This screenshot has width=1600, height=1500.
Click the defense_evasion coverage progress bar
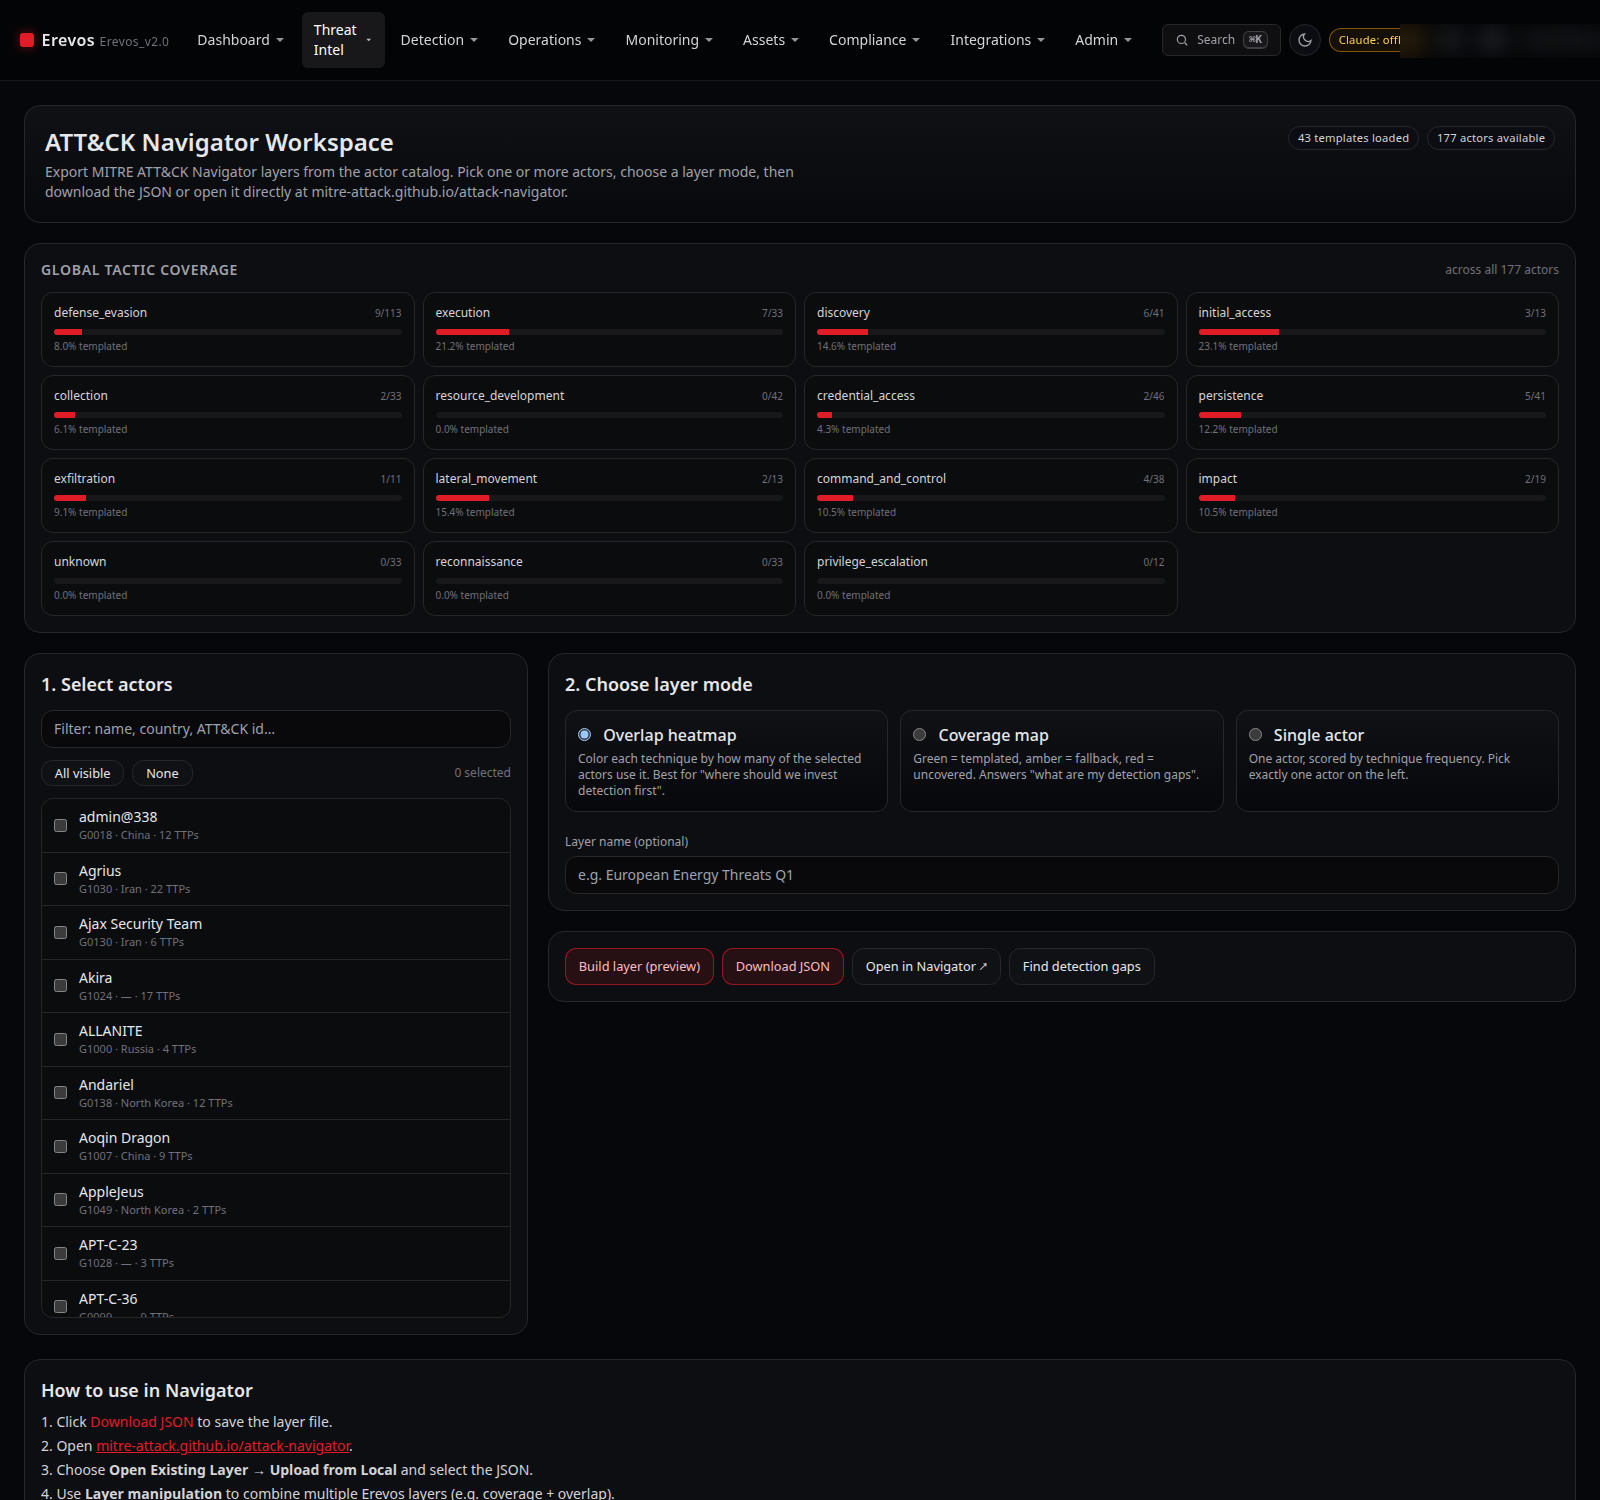(x=228, y=331)
